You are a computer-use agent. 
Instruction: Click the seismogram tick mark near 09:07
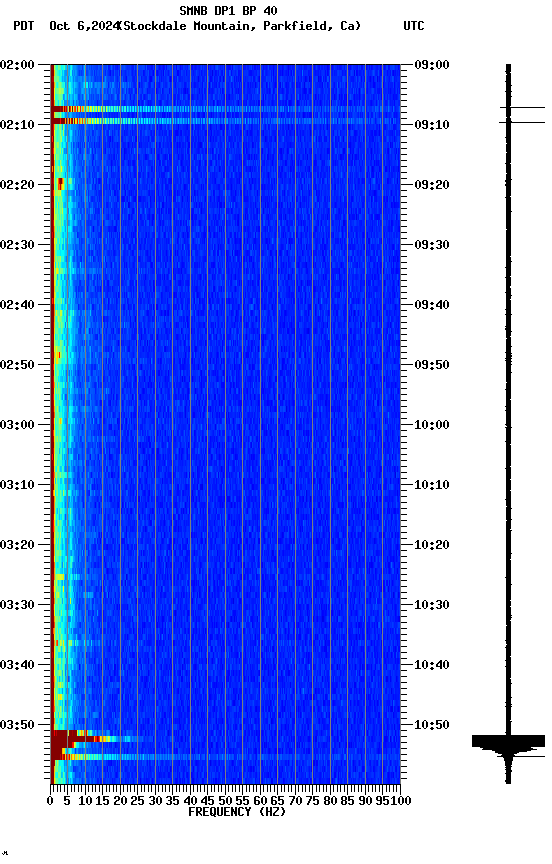(522, 107)
